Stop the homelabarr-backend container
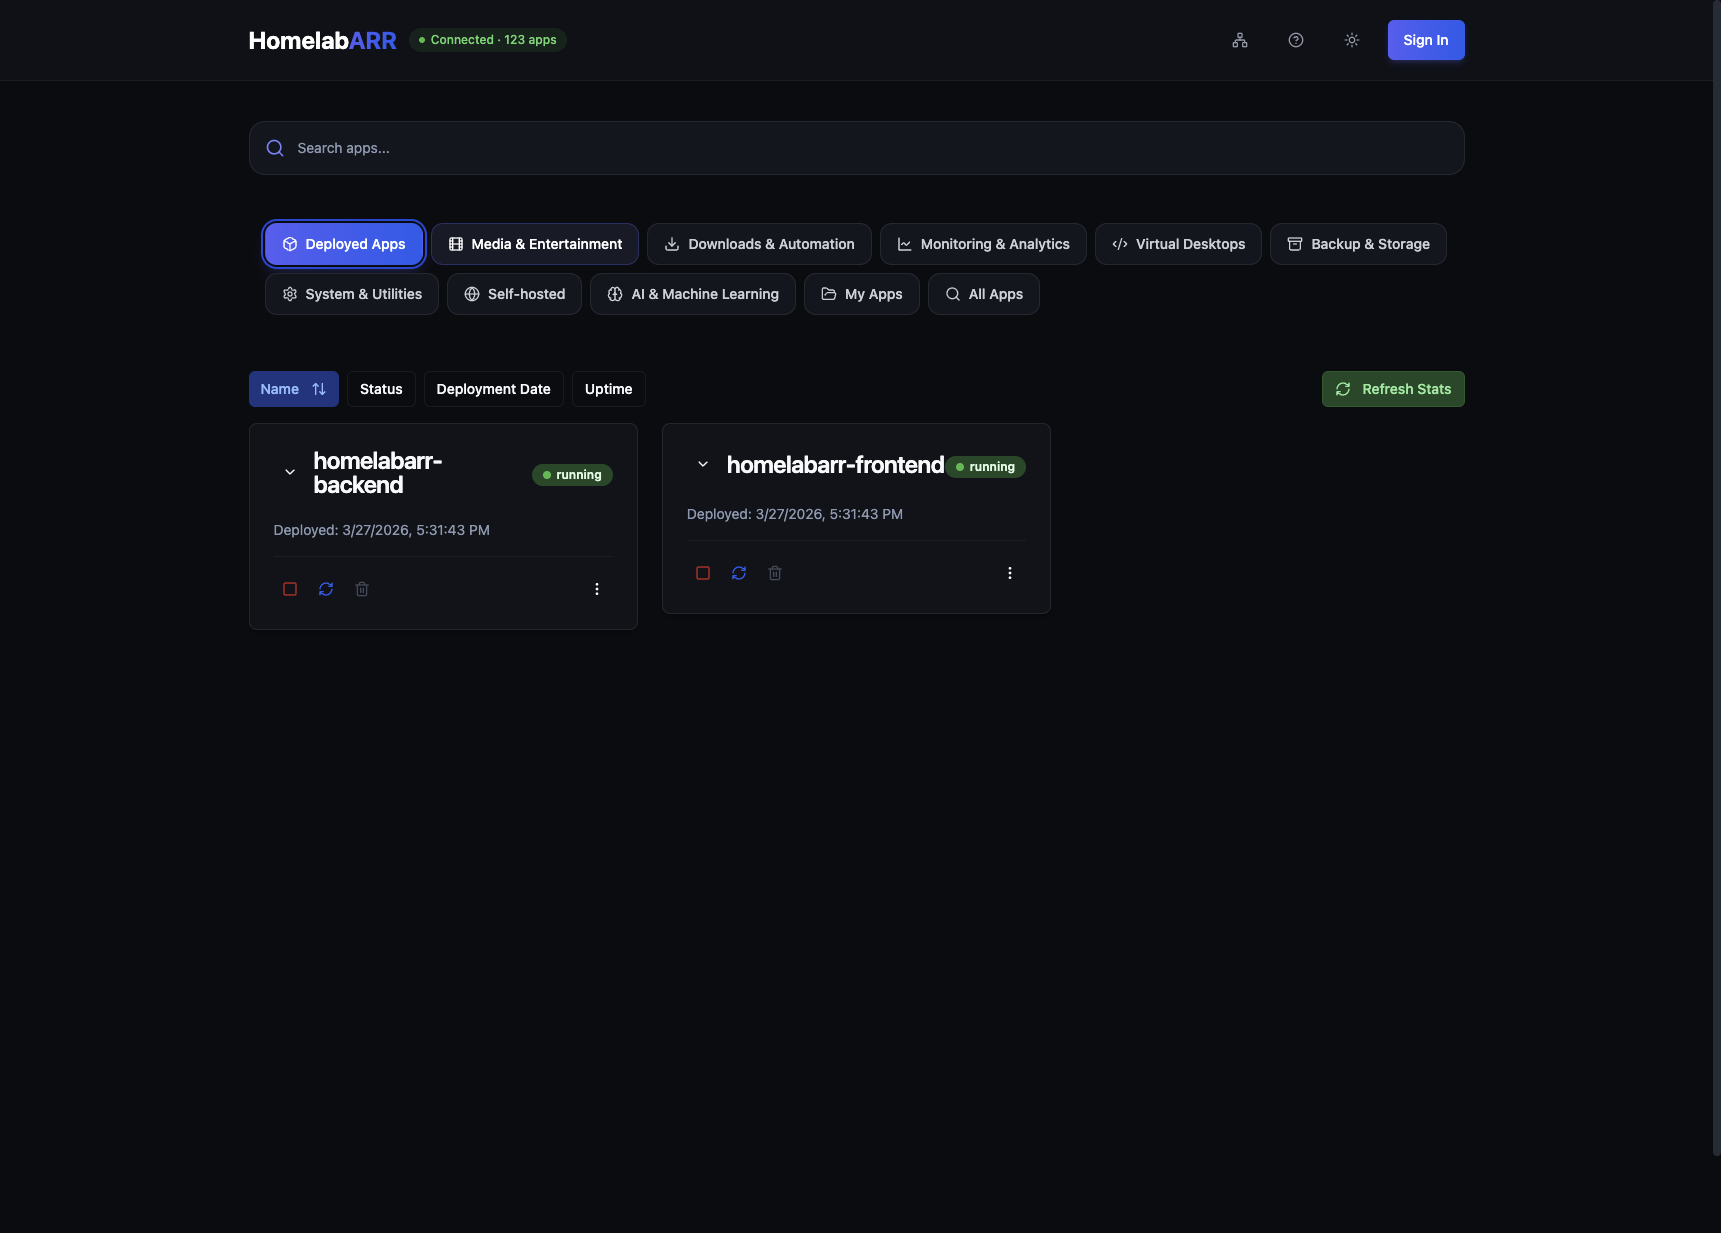The width and height of the screenshot is (1721, 1233). (x=290, y=589)
